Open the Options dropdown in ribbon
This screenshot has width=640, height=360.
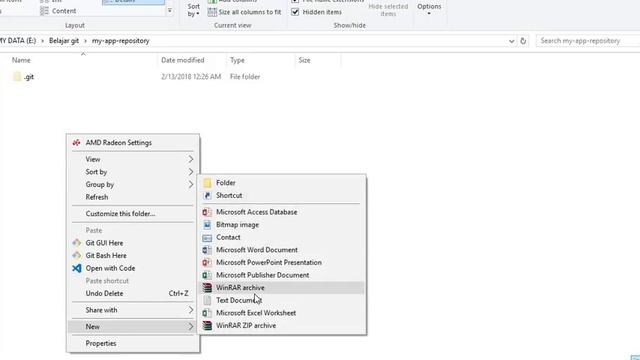click(429, 9)
